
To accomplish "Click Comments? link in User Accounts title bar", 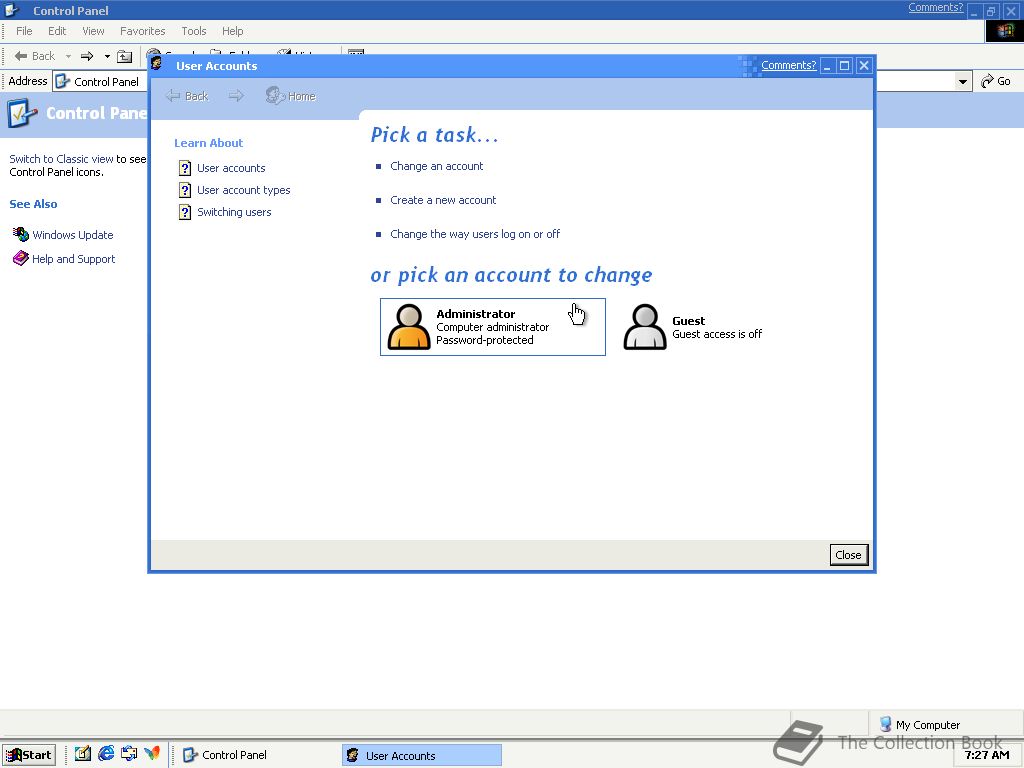I will (x=788, y=65).
